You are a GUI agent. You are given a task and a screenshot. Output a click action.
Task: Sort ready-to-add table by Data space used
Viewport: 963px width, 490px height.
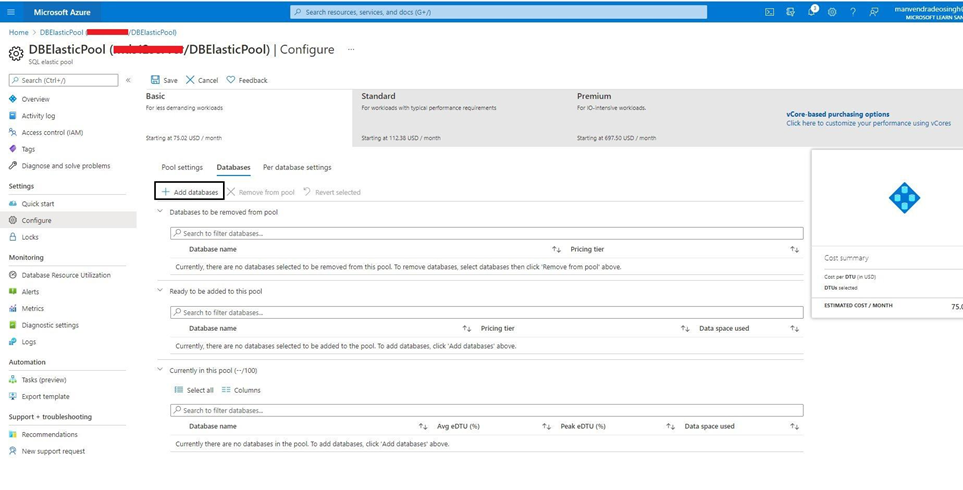coord(795,329)
